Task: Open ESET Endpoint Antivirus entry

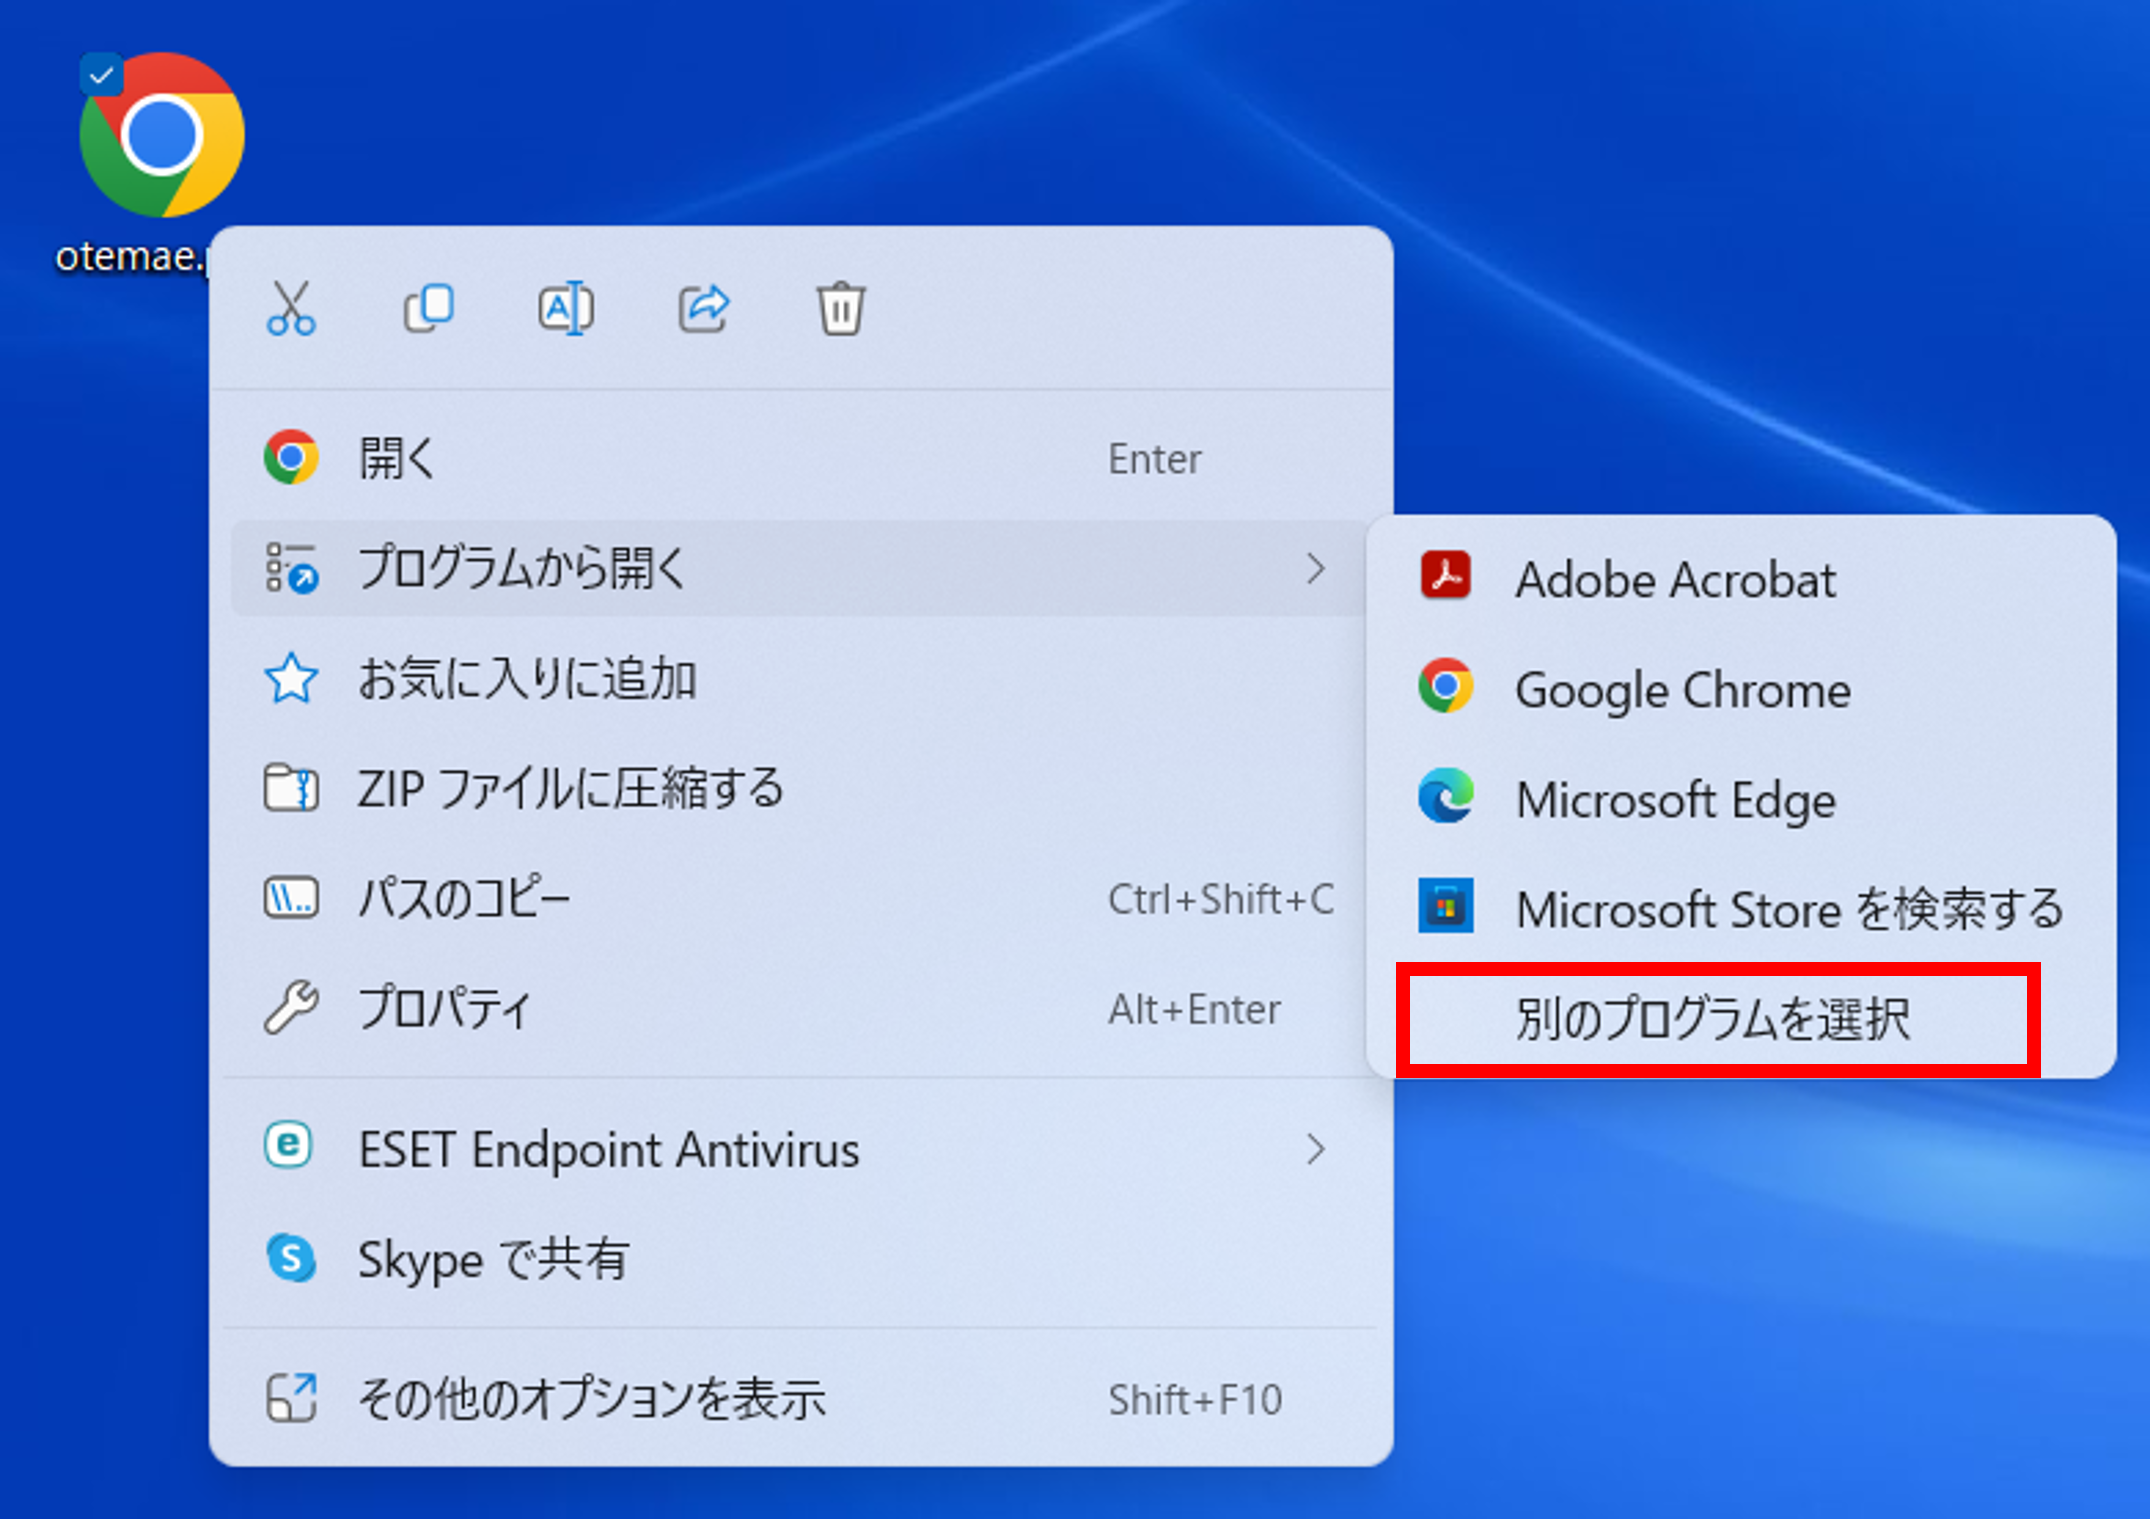Action: click(800, 1149)
